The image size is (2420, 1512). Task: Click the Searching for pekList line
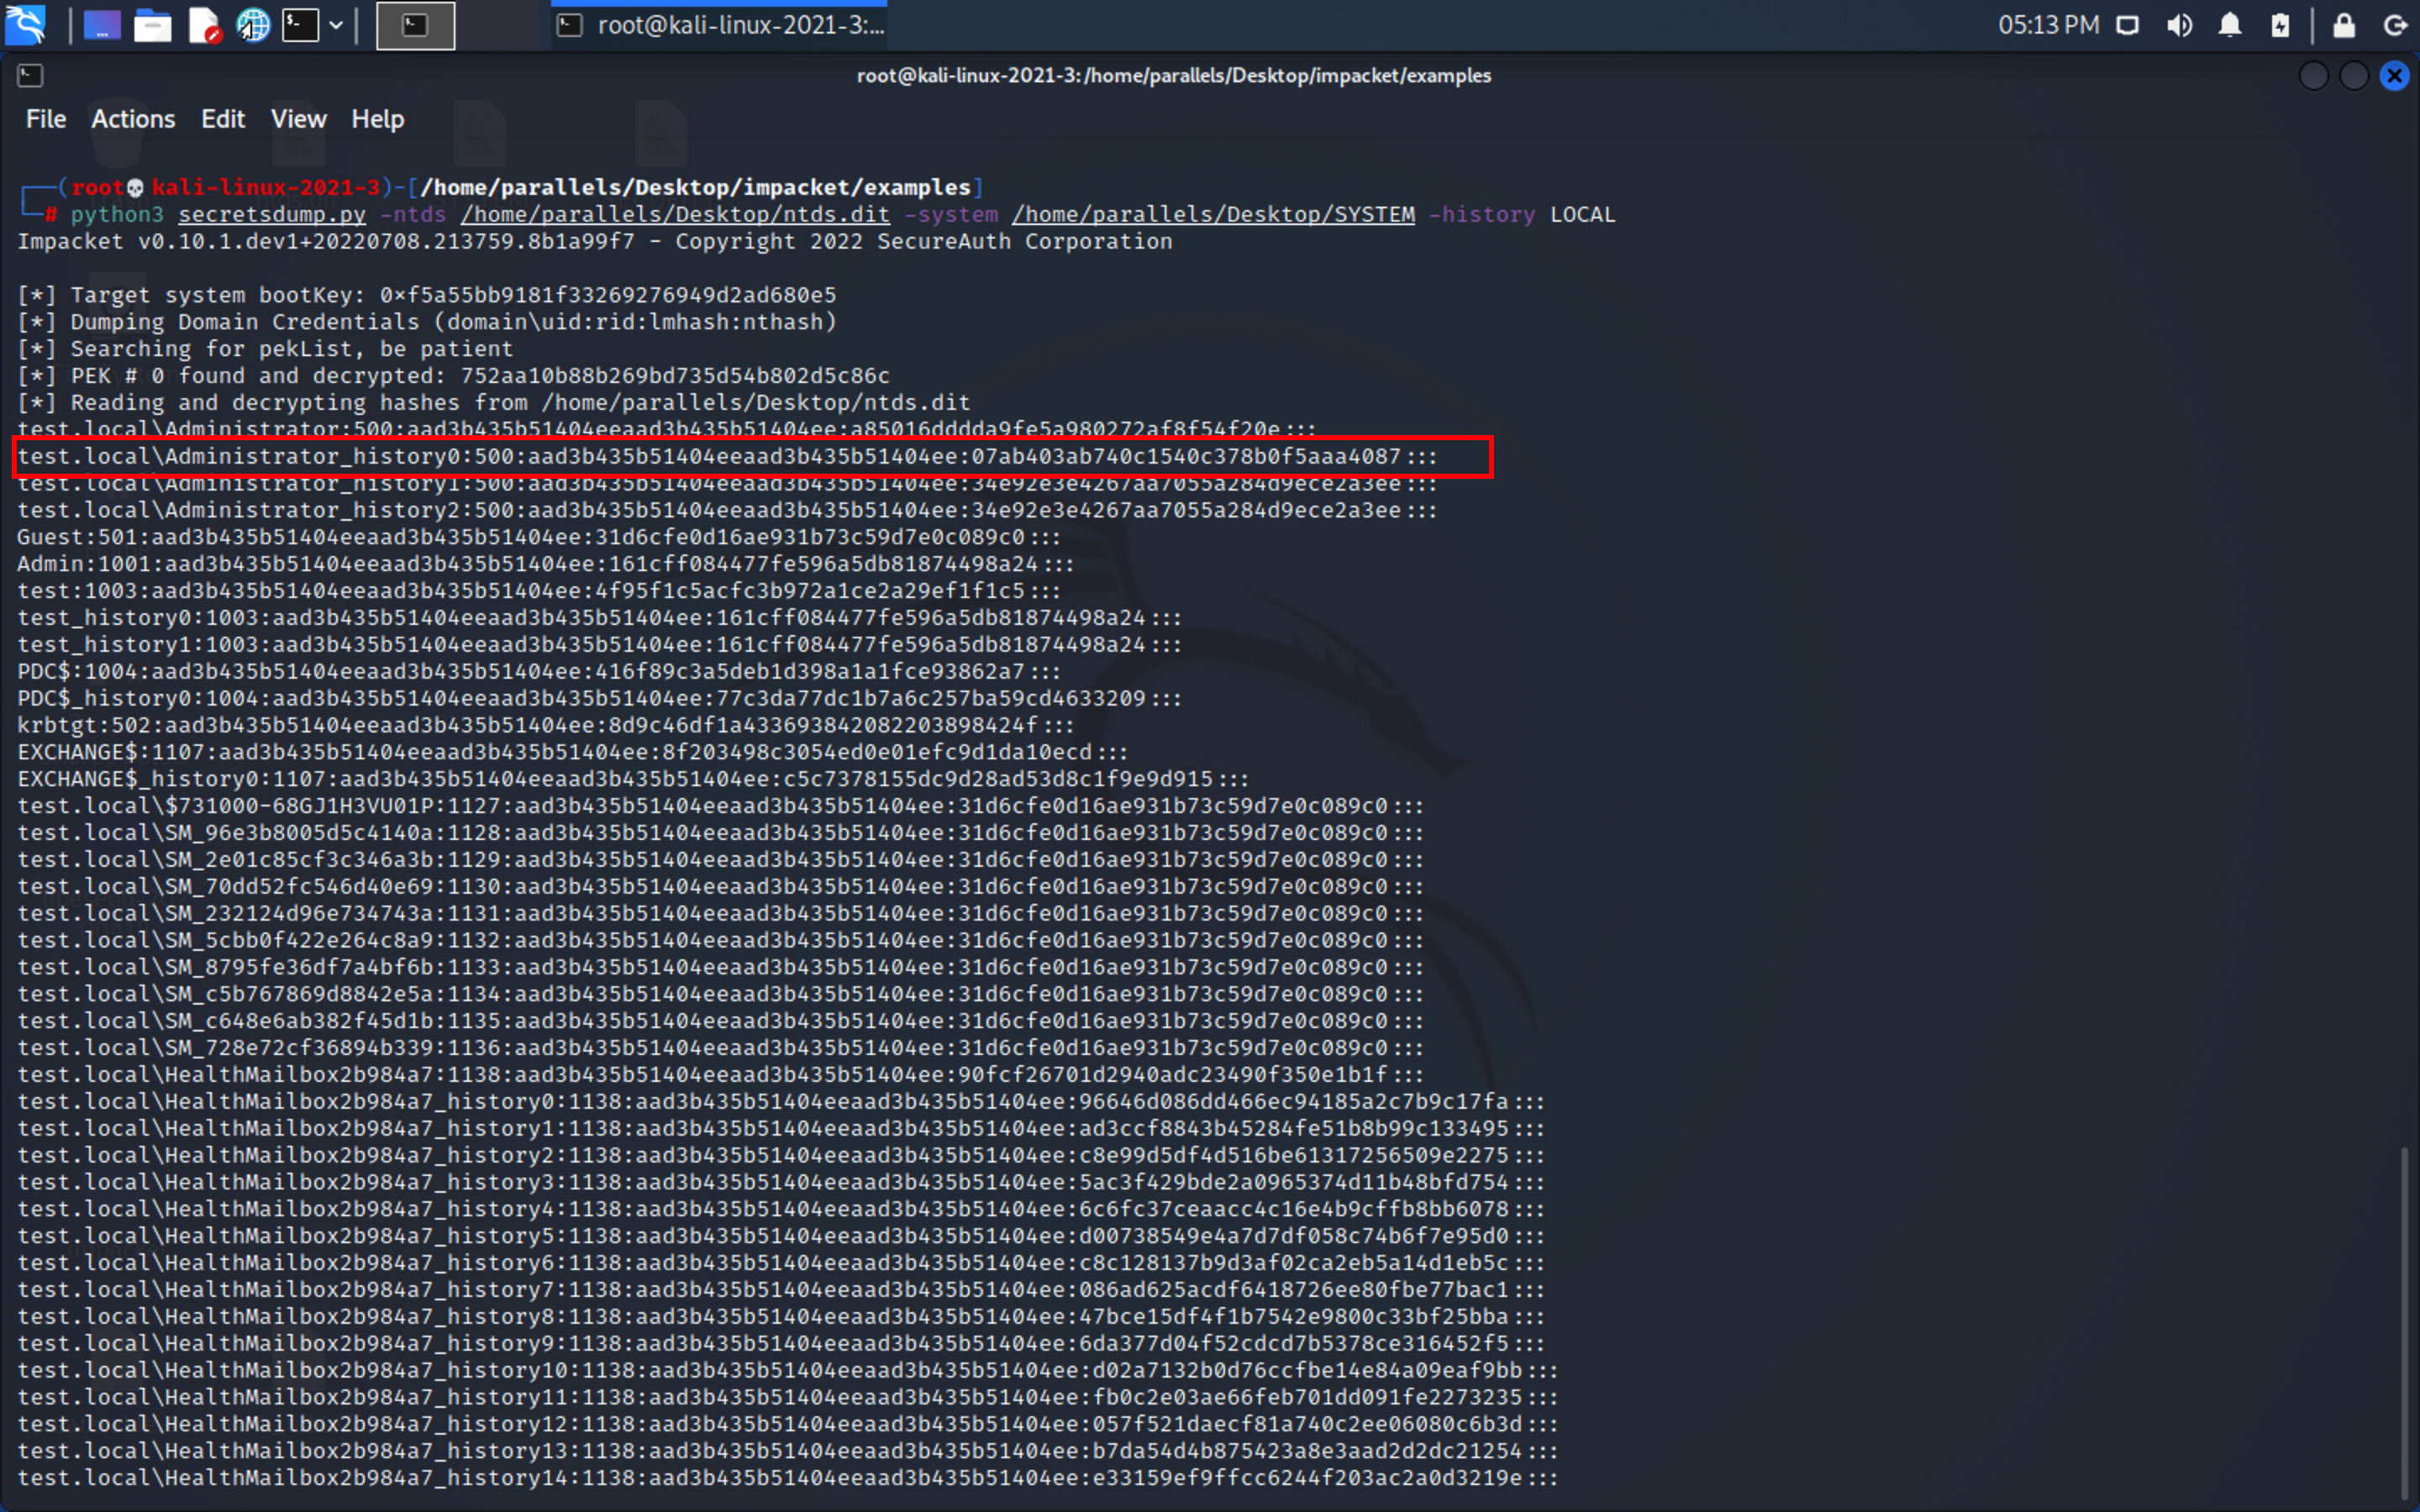tap(265, 349)
